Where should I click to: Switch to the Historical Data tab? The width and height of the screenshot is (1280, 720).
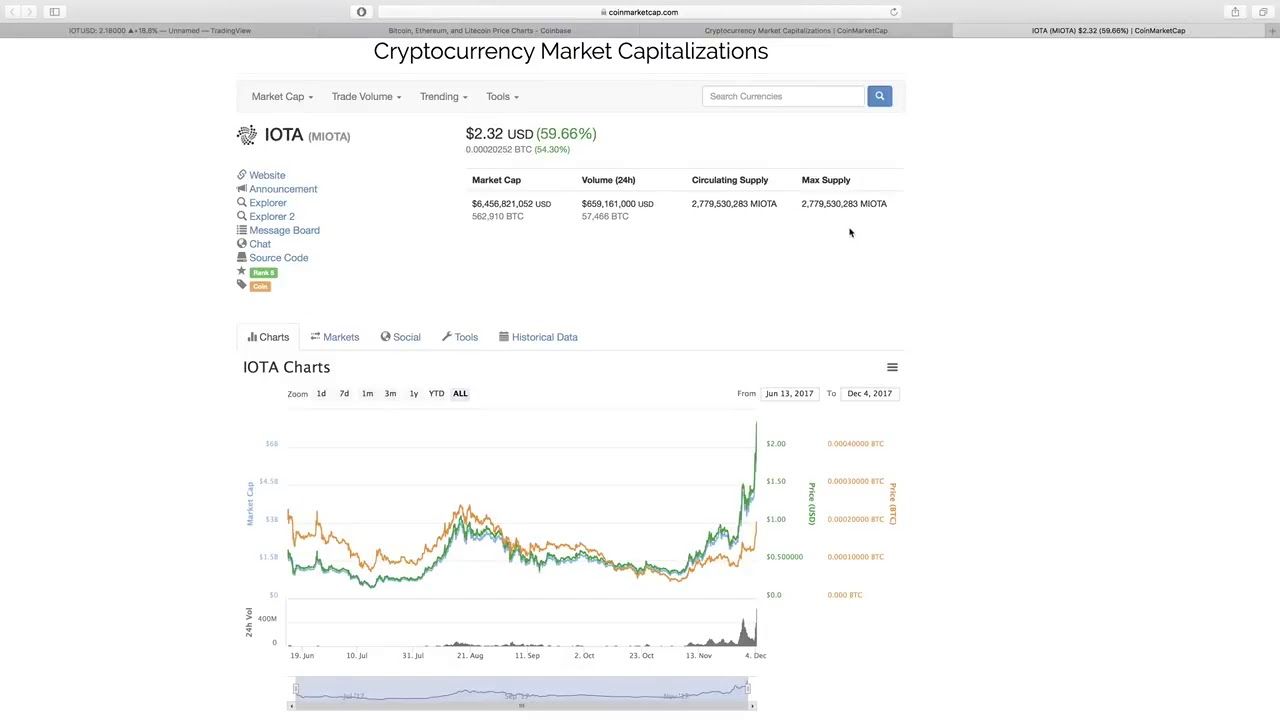pyautogui.click(x=538, y=337)
